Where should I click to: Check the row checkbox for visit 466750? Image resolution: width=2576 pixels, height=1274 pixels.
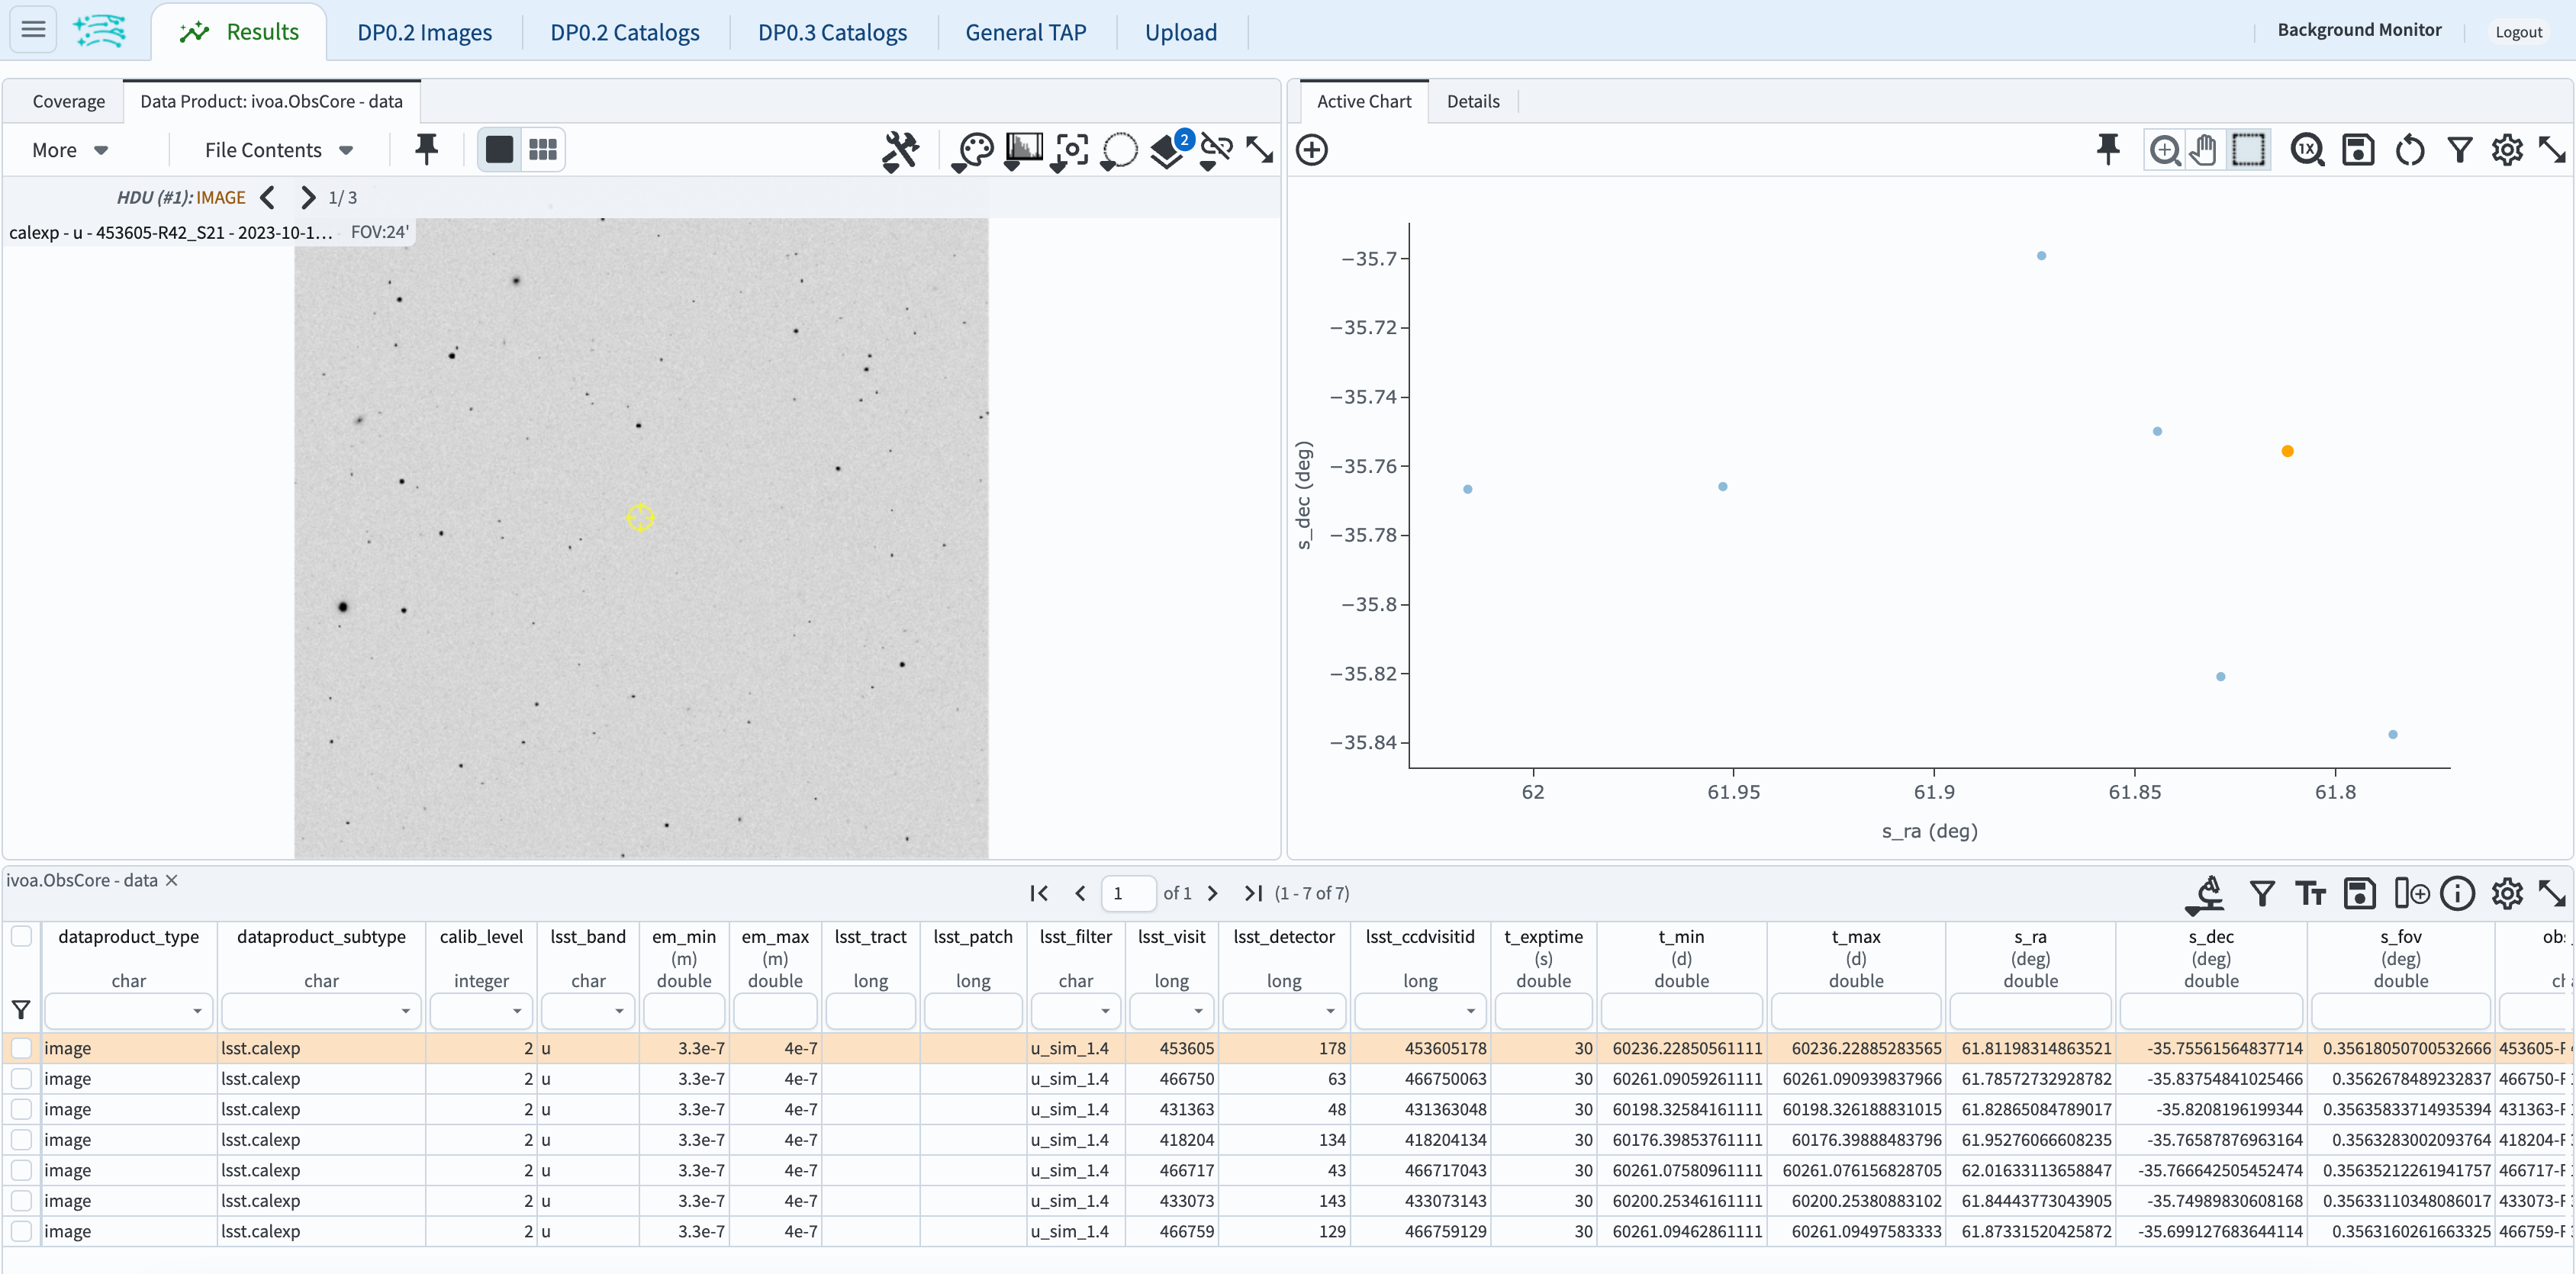tap(21, 1079)
